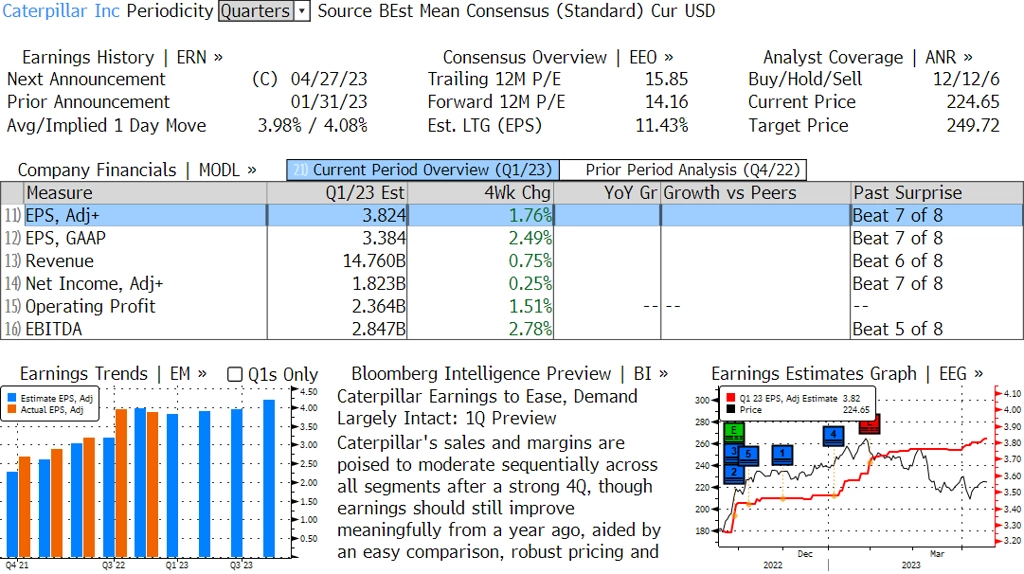Open Analyst Coverage ANR link
Image resolution: width=1024 pixels, height=574 pixels.
tap(867, 57)
